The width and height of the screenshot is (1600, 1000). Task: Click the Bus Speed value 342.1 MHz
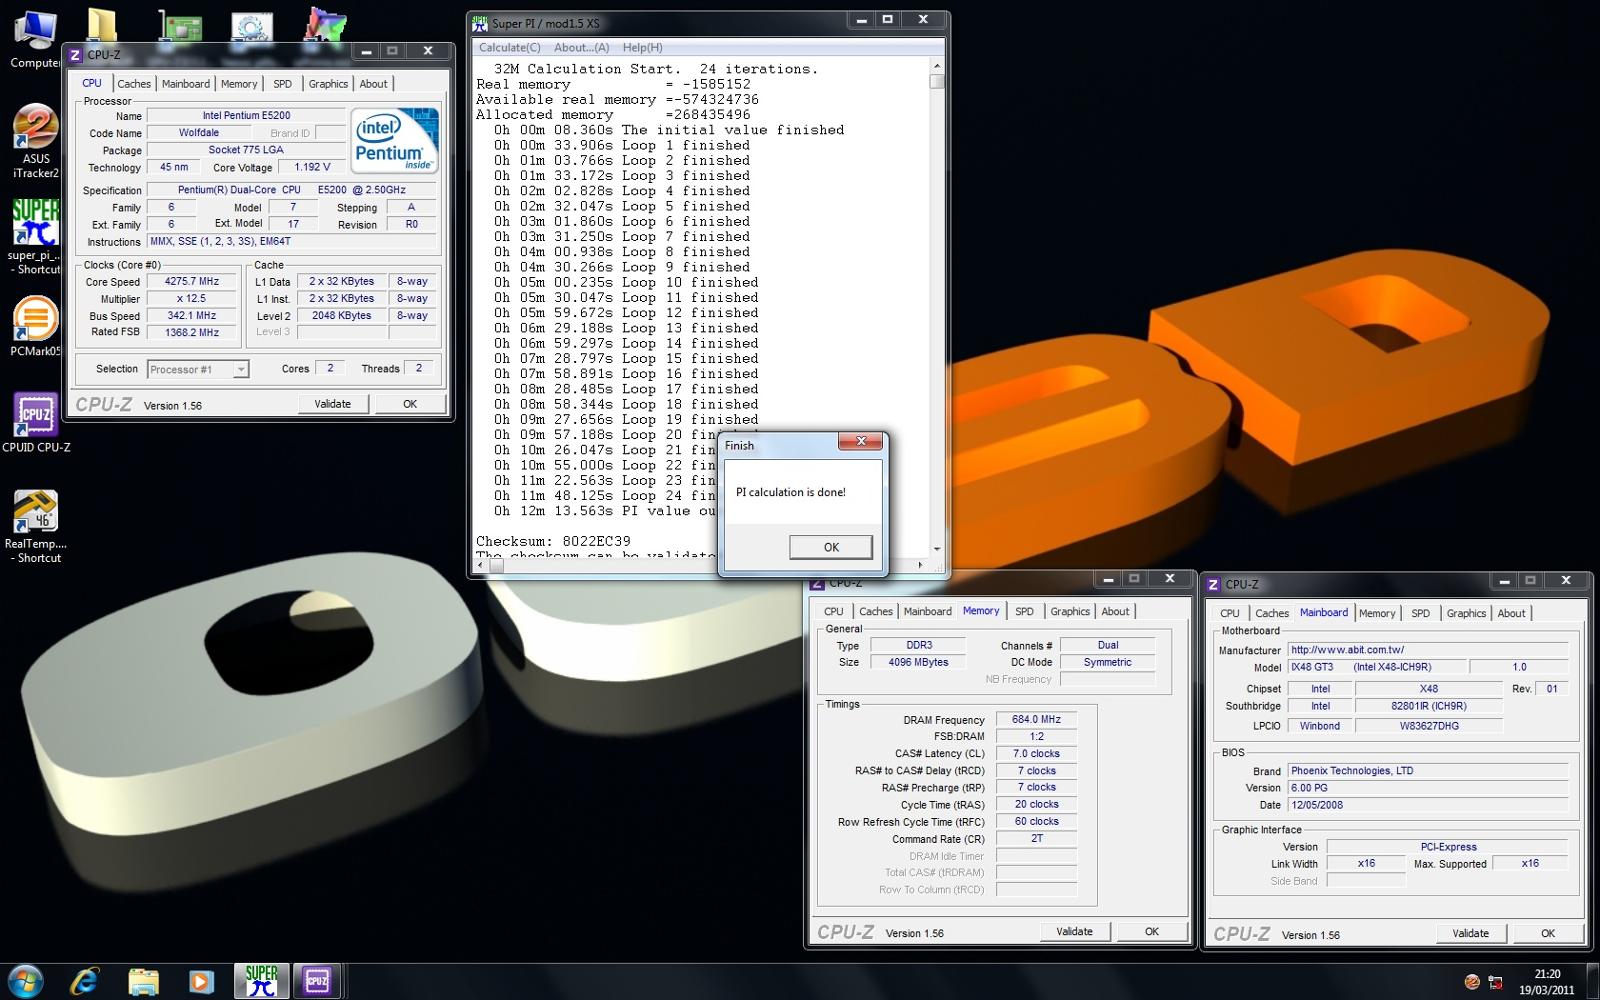click(x=192, y=316)
